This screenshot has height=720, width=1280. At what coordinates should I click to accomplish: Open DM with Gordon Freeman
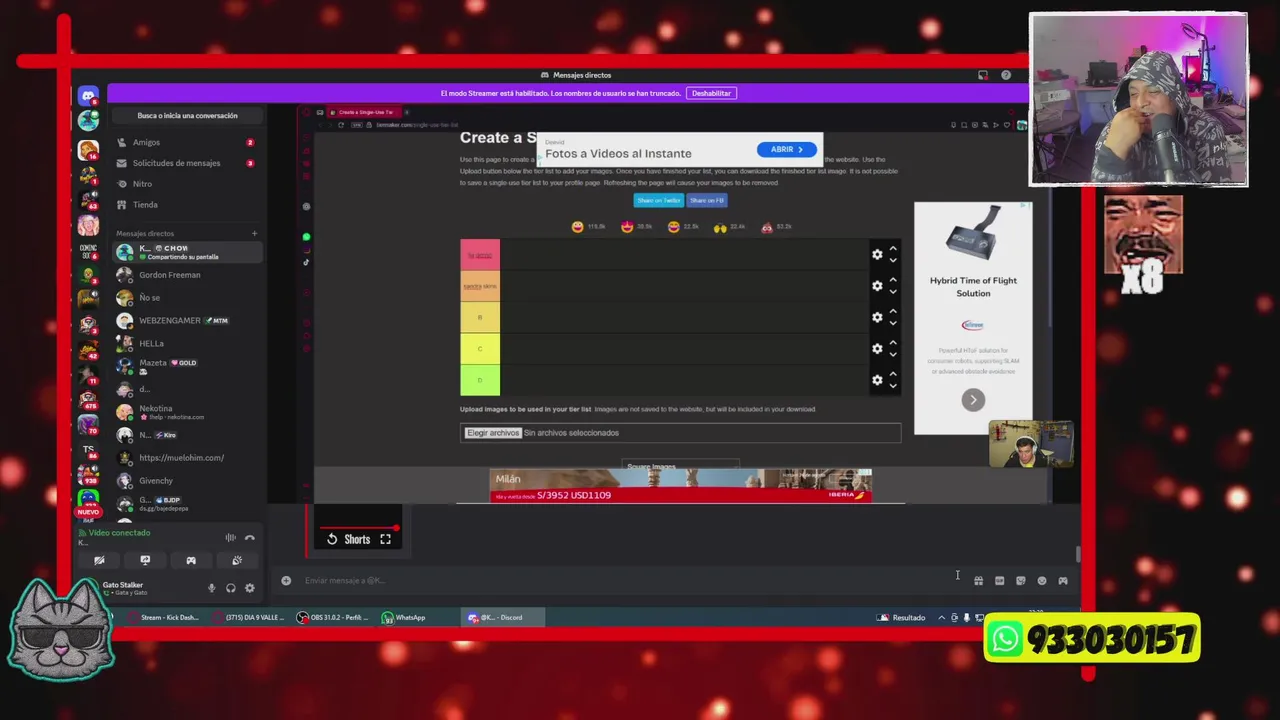186,275
